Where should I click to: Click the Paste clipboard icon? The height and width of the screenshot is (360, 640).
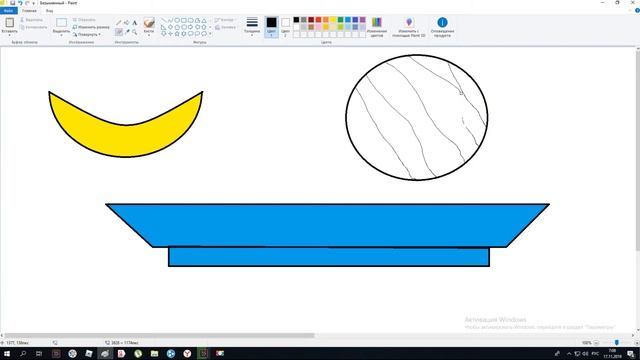pos(9,22)
